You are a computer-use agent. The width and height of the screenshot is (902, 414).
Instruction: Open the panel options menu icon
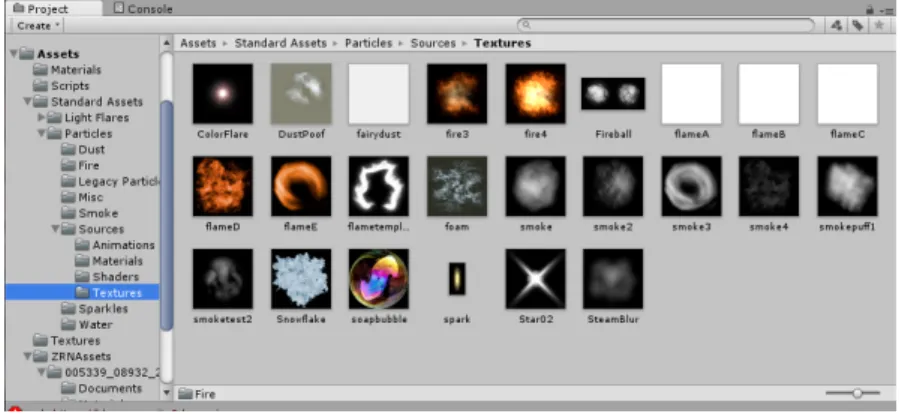886,10
